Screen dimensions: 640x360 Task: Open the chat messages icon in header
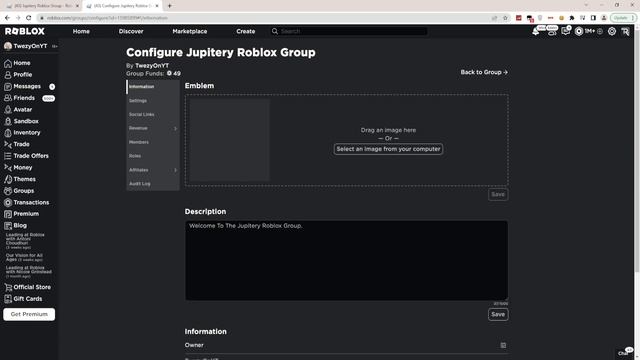pyautogui.click(x=565, y=31)
